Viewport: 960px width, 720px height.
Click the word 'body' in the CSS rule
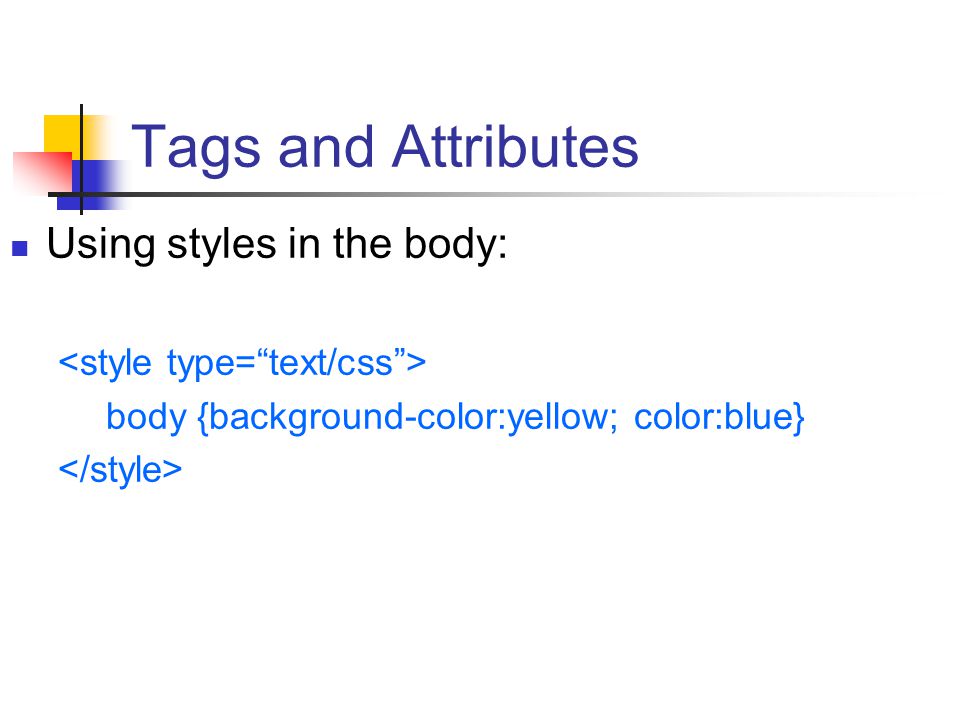pyautogui.click(x=146, y=418)
